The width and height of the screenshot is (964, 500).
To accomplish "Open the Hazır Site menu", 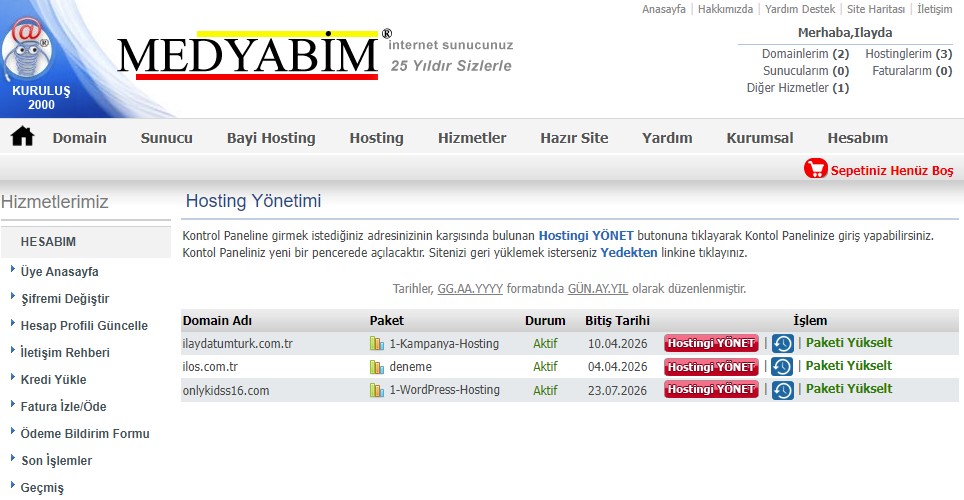I will [574, 138].
